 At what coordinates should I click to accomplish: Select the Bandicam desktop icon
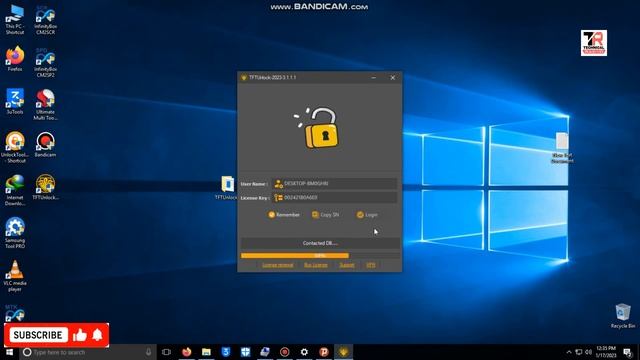point(45,144)
